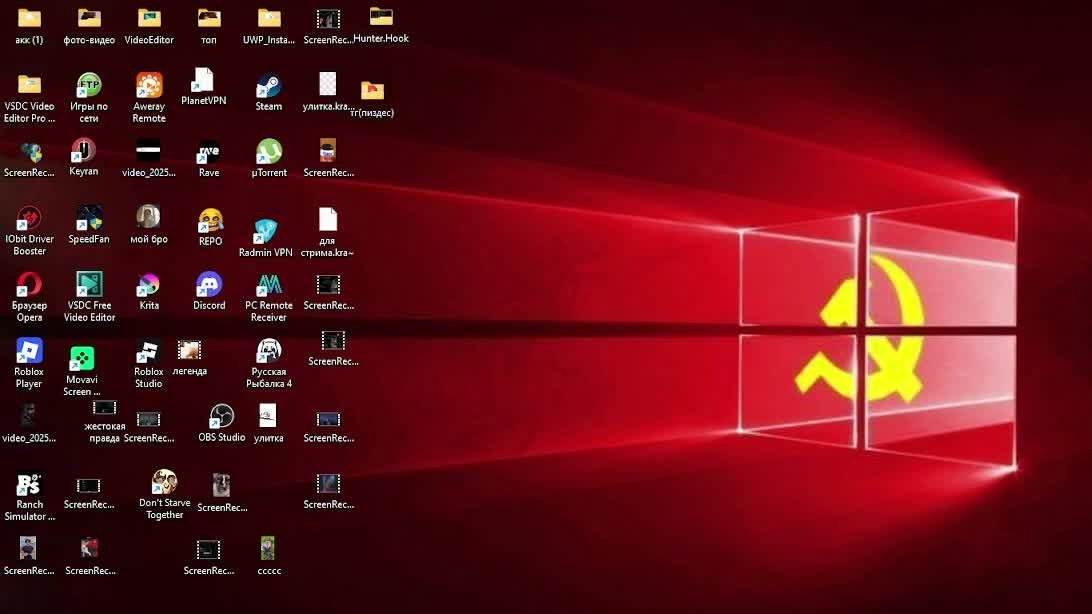Open Movavi Screen recorder shortcut
Image resolution: width=1092 pixels, height=614 pixels.
[x=81, y=359]
